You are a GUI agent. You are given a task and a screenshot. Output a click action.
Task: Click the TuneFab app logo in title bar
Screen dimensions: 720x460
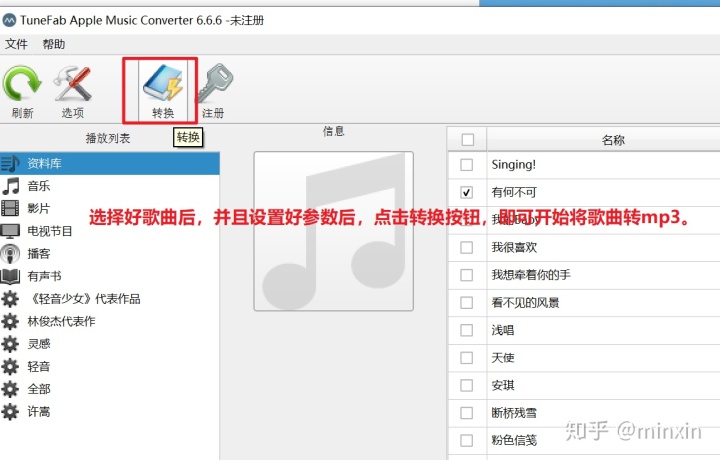pos(9,20)
